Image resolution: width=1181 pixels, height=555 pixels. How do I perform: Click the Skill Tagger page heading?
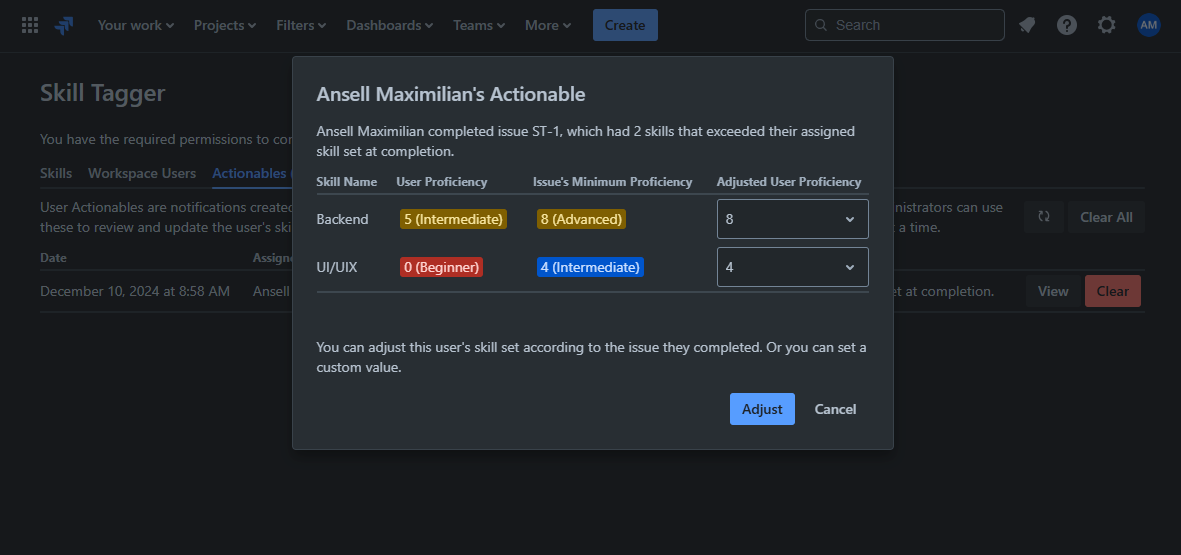click(102, 93)
